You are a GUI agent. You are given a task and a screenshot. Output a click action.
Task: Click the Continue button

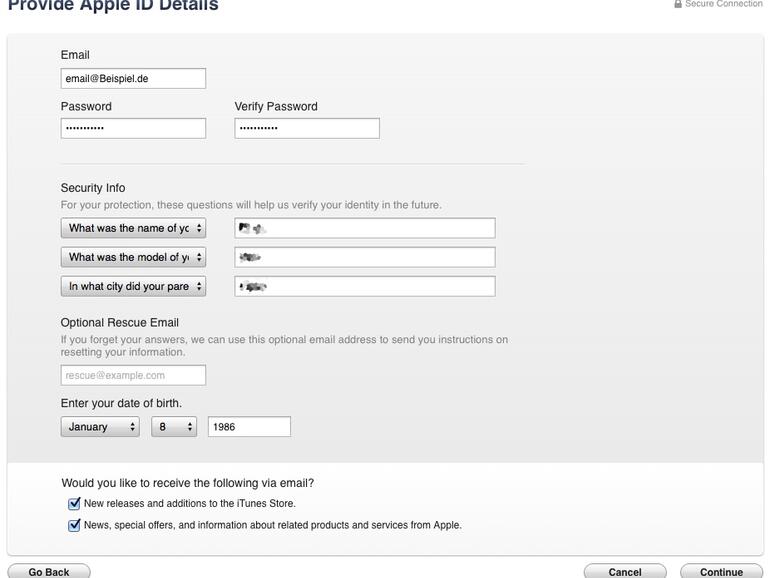[721, 572]
